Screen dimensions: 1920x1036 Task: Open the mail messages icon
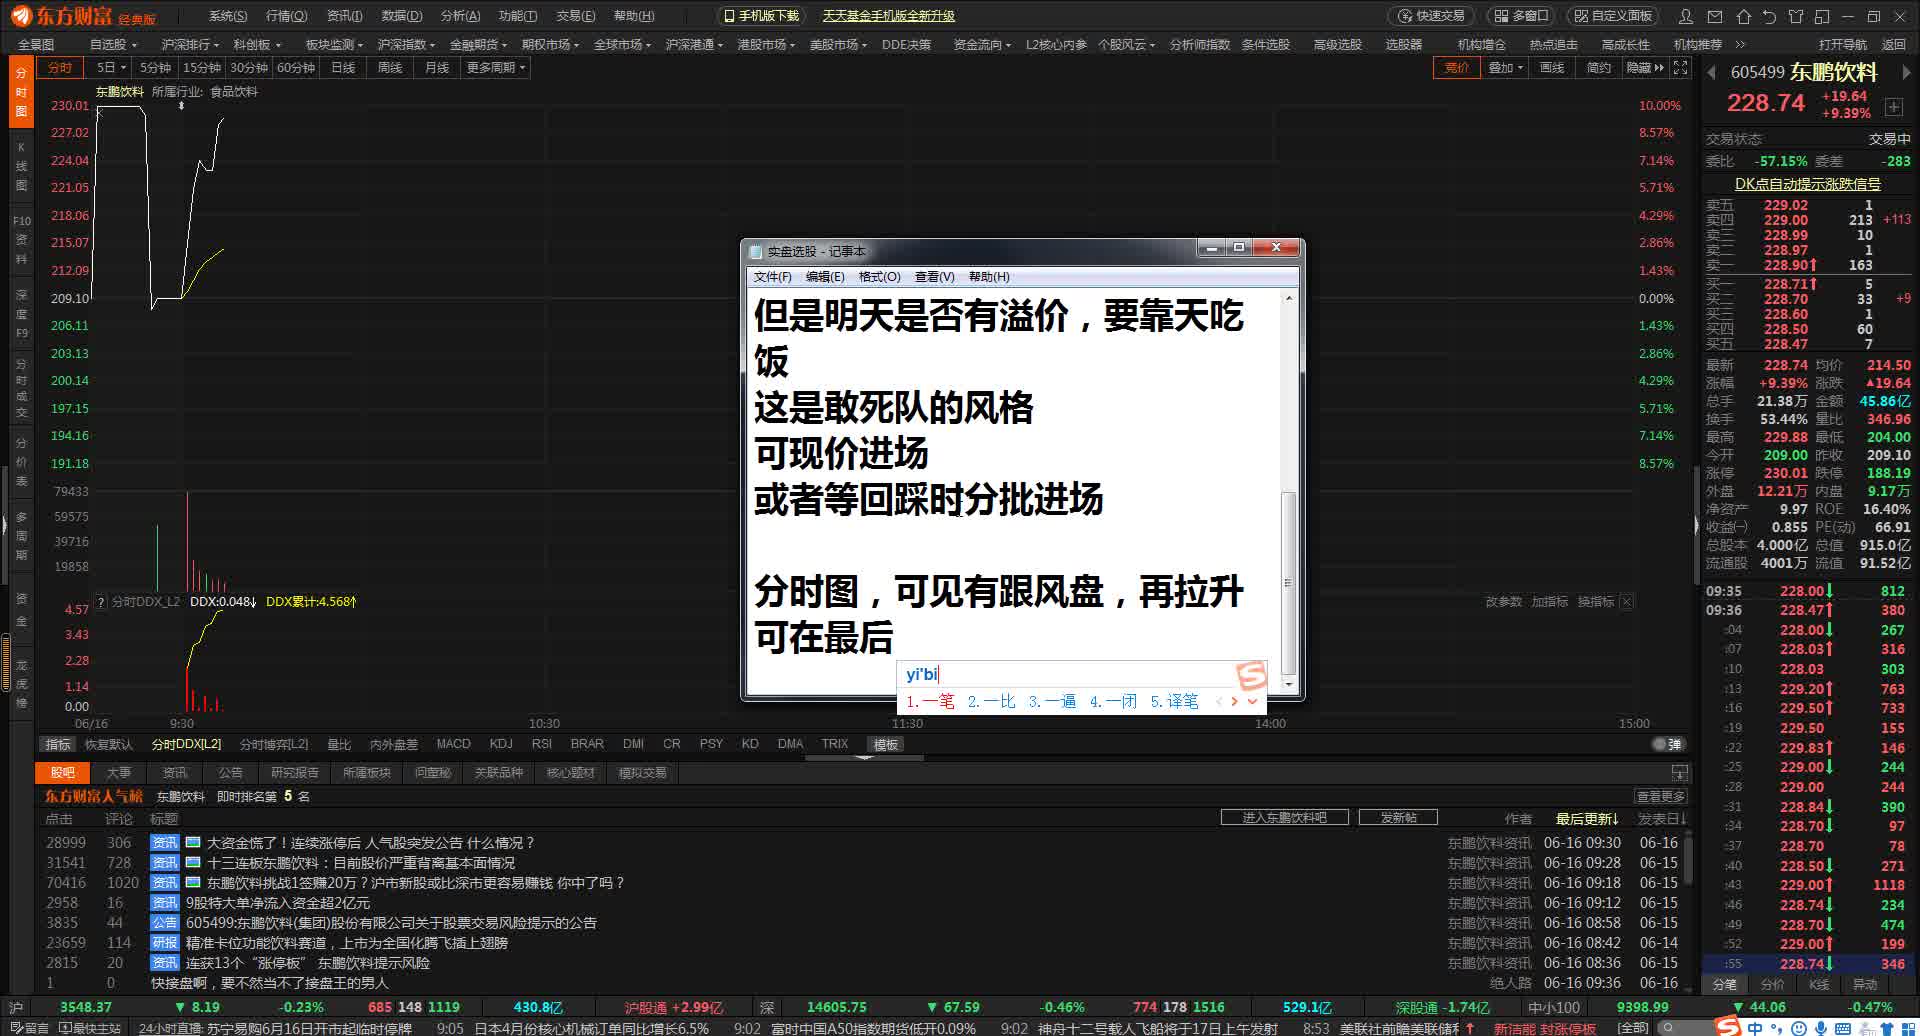point(1717,16)
